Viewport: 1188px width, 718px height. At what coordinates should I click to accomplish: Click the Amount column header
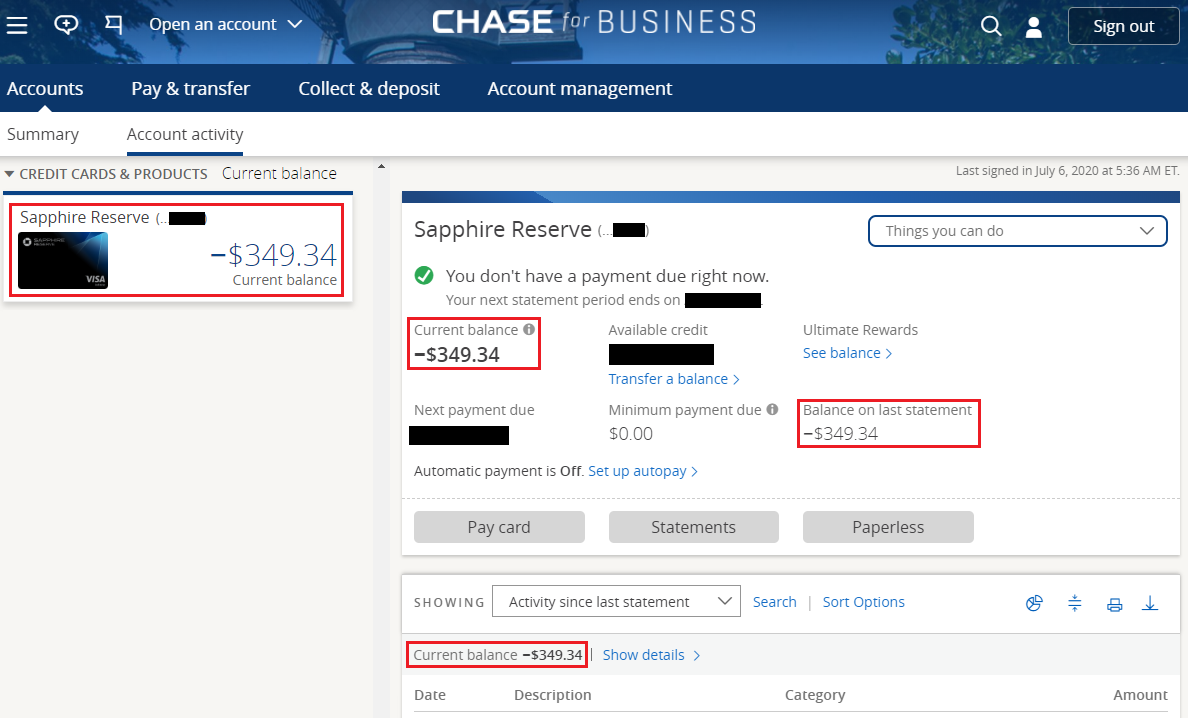coord(1140,695)
